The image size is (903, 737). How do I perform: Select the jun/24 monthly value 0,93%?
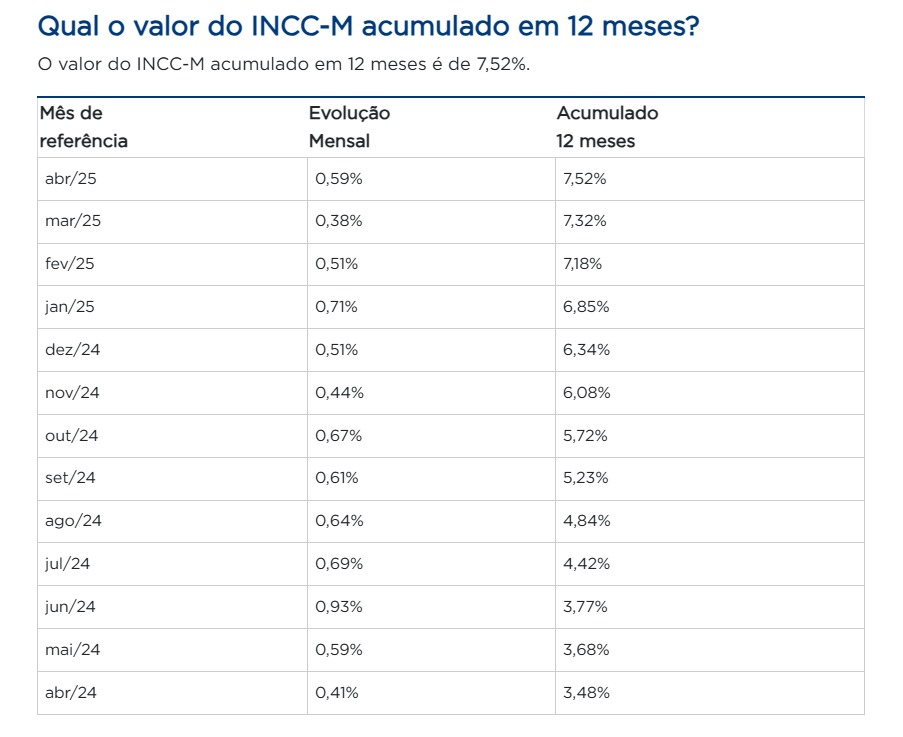339,607
